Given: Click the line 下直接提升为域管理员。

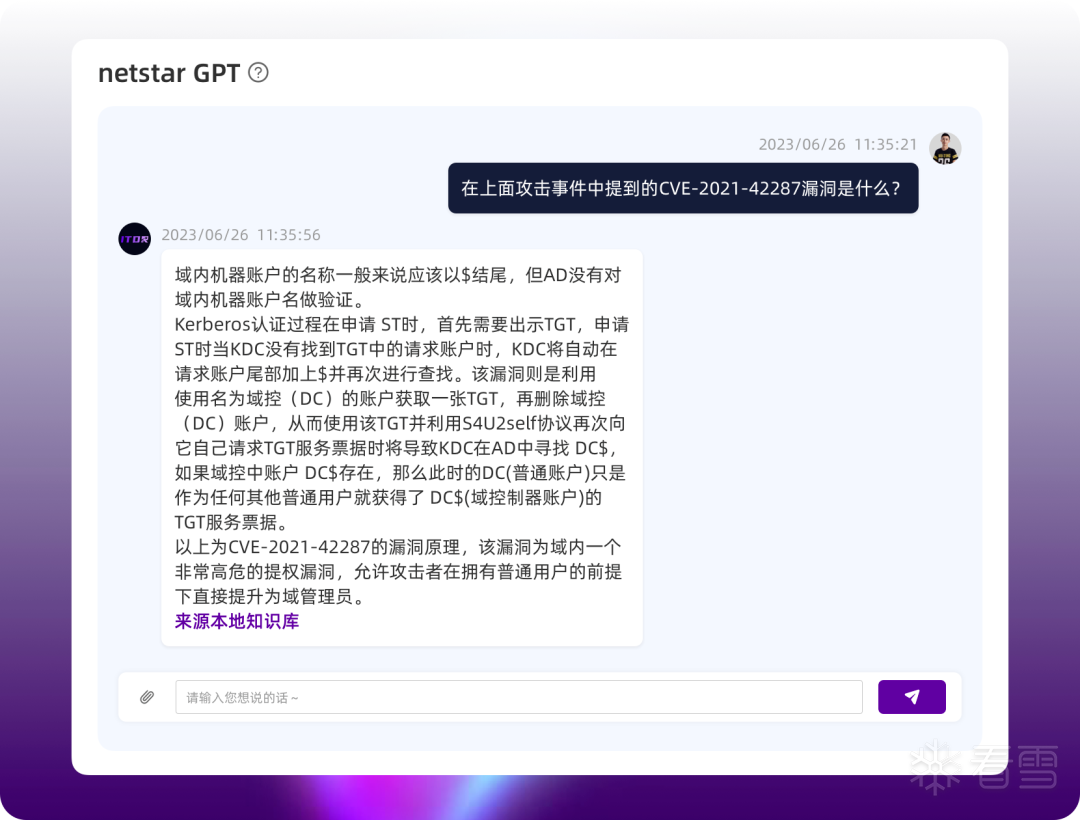Looking at the screenshot, I should 270,597.
